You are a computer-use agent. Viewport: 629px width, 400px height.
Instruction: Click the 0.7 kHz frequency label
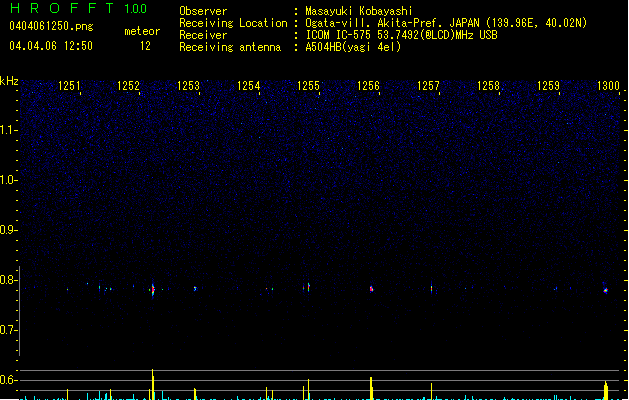coord(9,330)
